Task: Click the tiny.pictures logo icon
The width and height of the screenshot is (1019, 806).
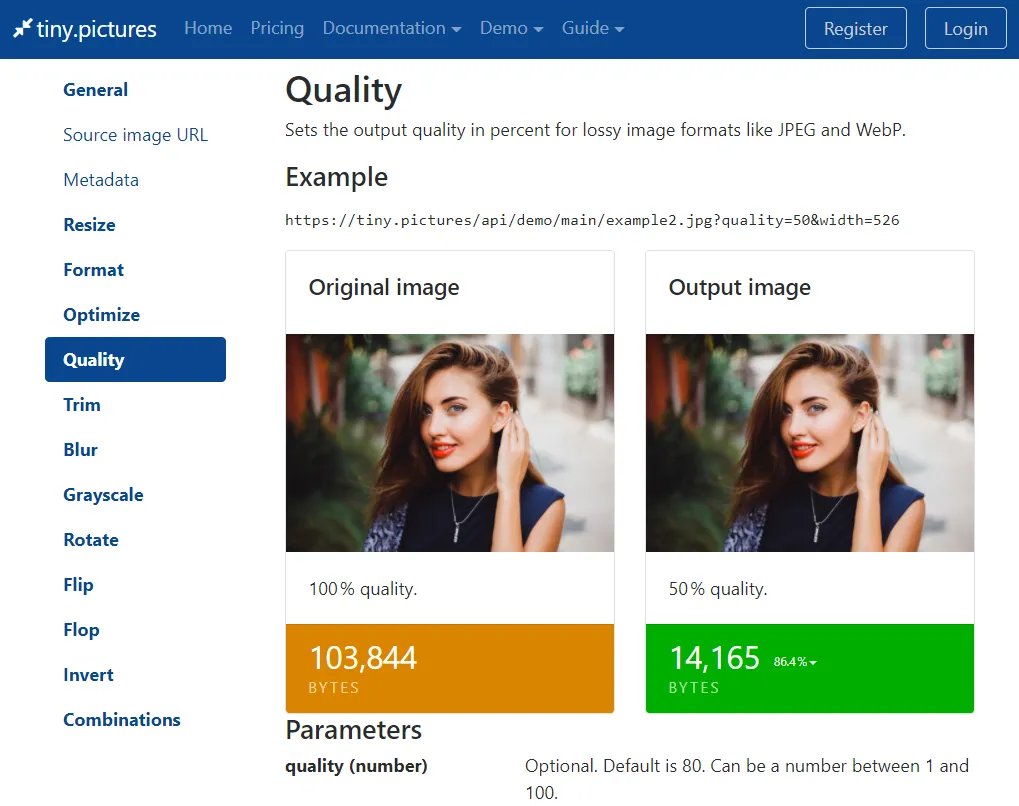Action: click(x=24, y=28)
